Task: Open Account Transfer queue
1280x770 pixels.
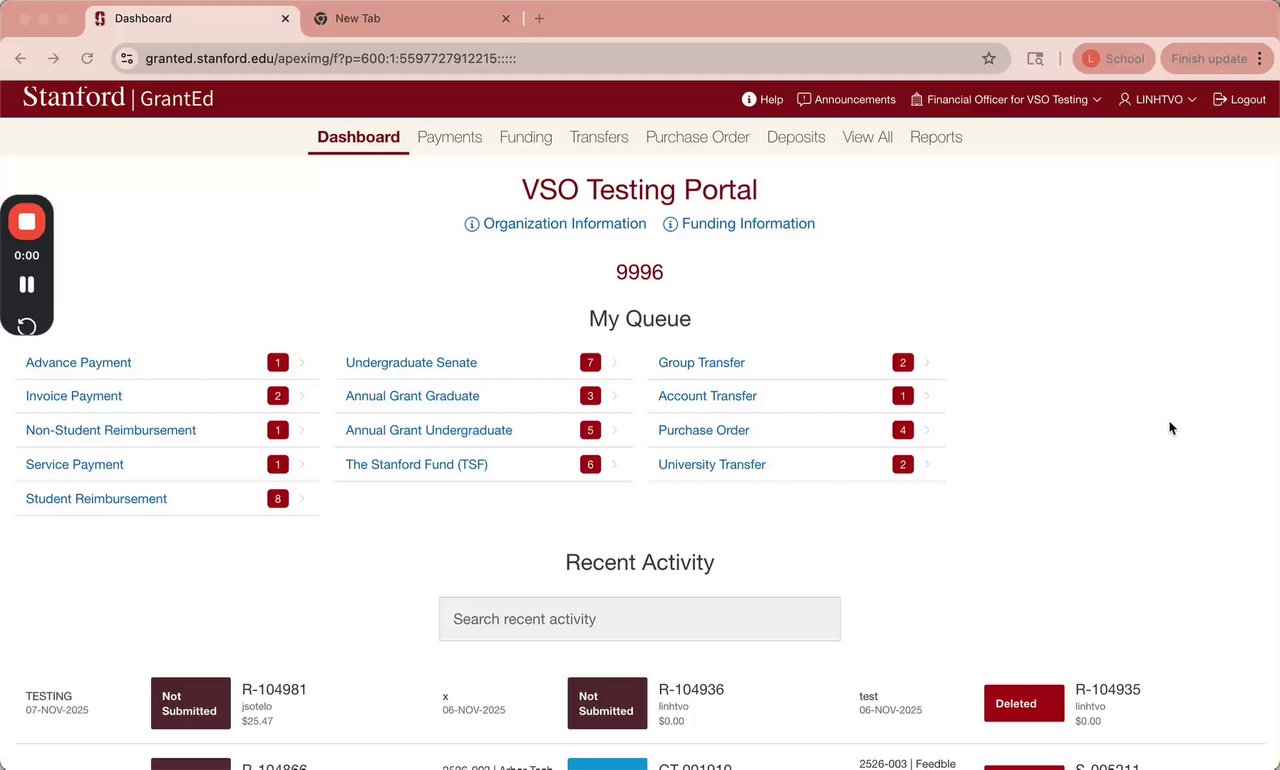Action: point(707,396)
